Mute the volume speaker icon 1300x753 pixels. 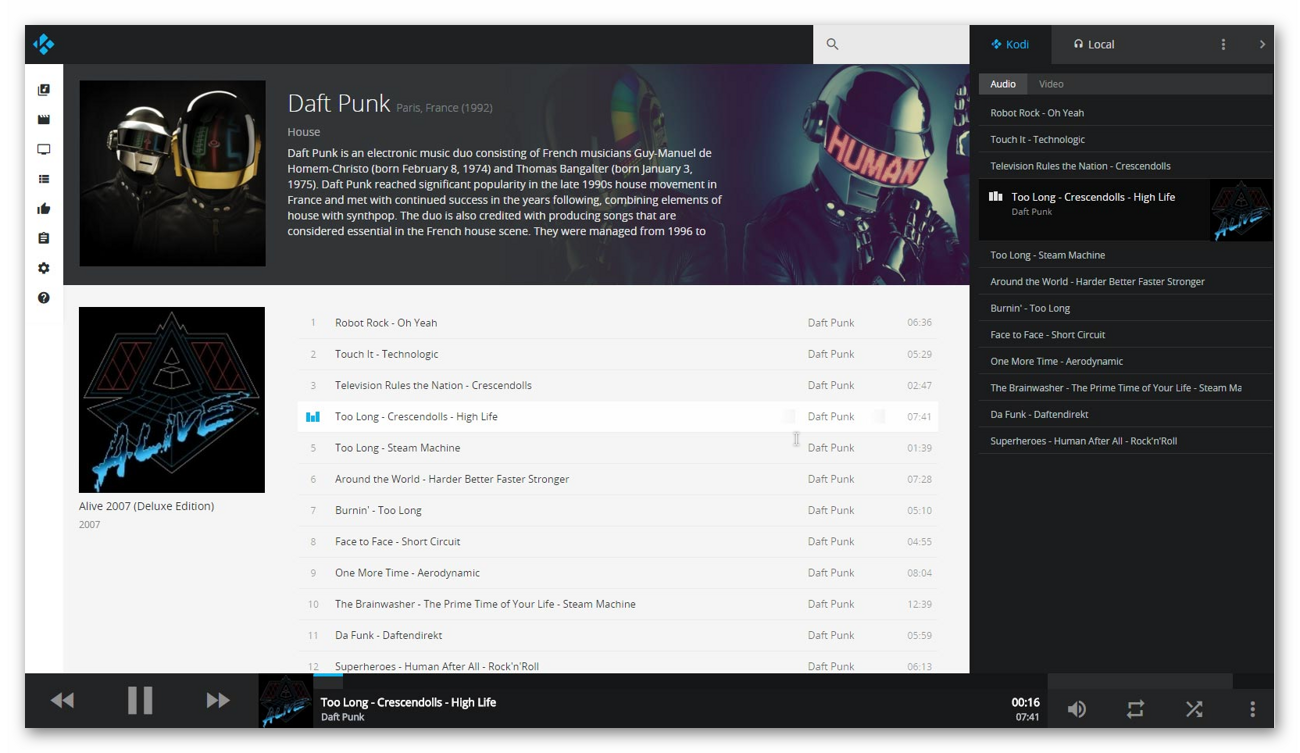[1077, 709]
